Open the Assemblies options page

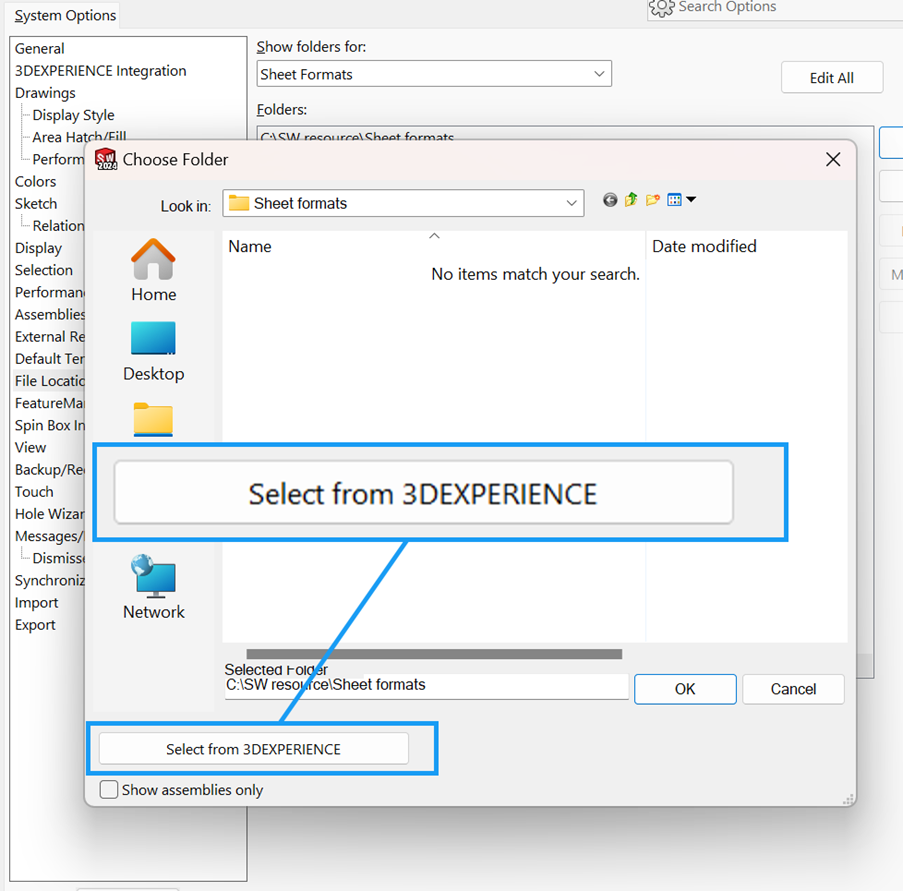click(x=50, y=314)
